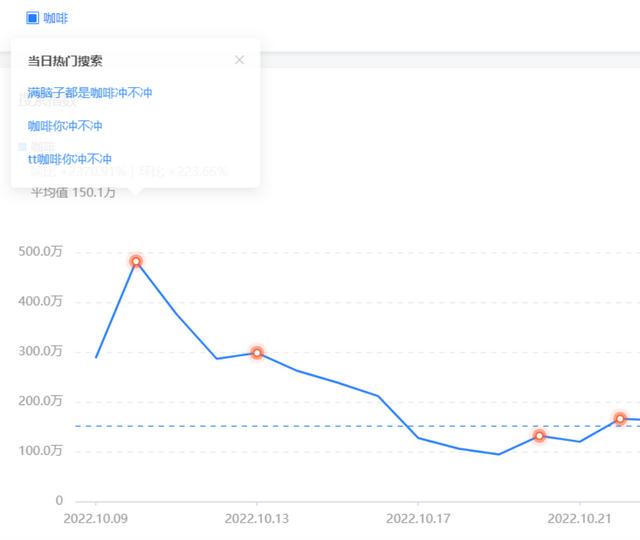Click the hot-search marker above 2022.10.13
This screenshot has height=540, width=640.
tap(257, 353)
